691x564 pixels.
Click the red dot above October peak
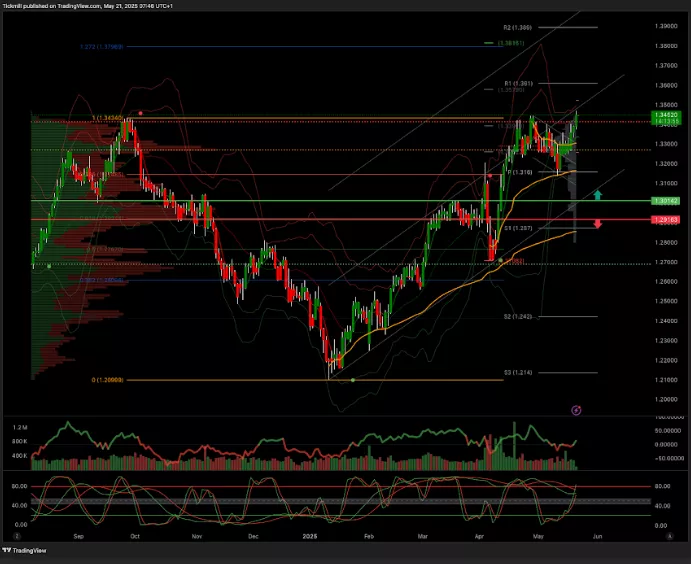click(x=140, y=113)
